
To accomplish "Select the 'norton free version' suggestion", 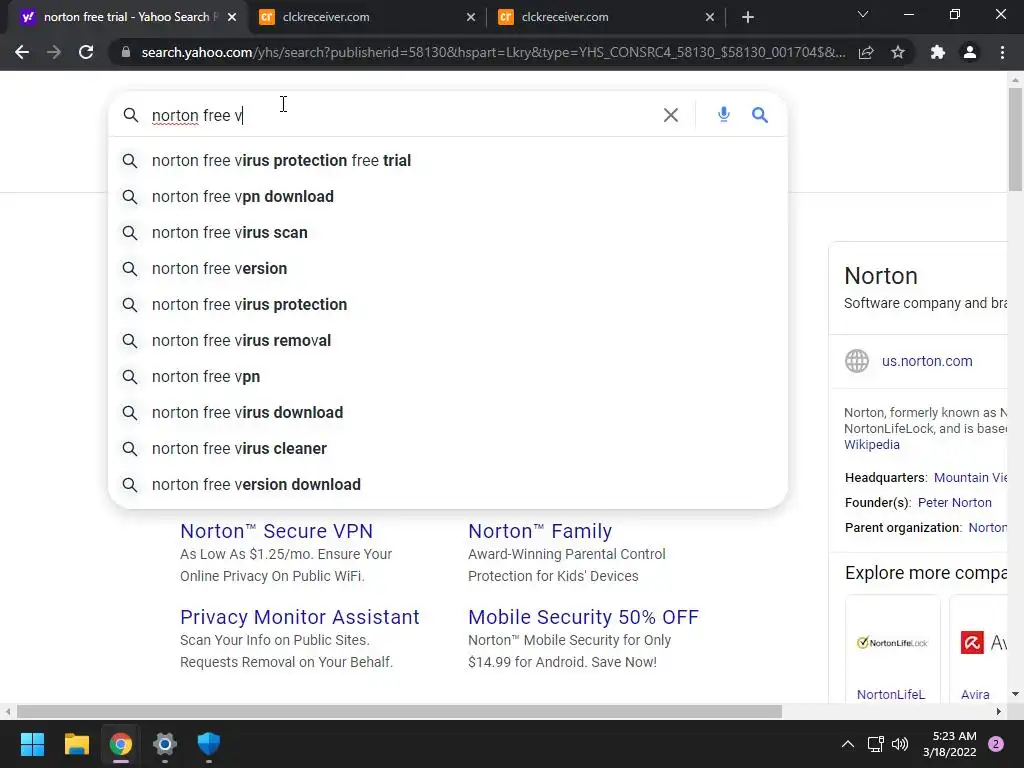I will pyautogui.click(x=448, y=268).
